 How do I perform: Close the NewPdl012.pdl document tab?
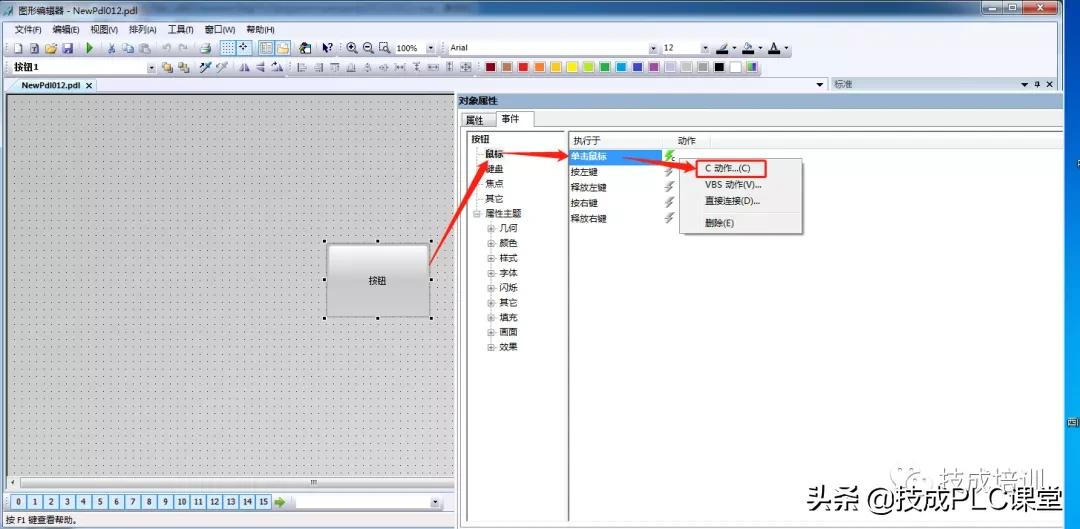point(89,85)
